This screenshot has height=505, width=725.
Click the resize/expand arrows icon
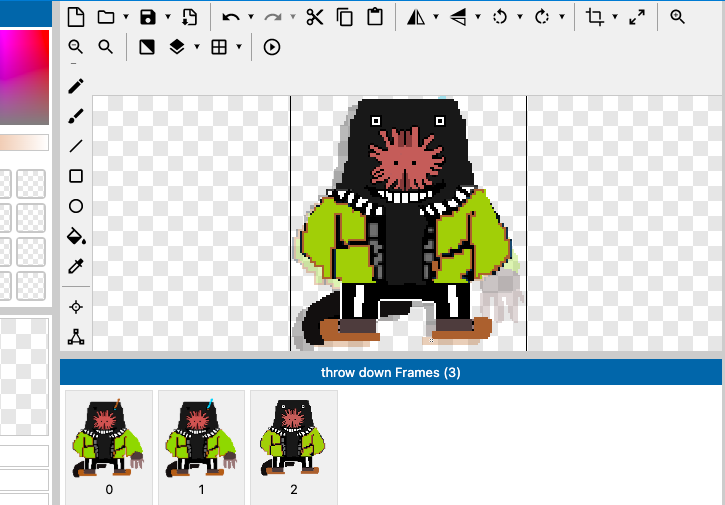click(x=637, y=17)
